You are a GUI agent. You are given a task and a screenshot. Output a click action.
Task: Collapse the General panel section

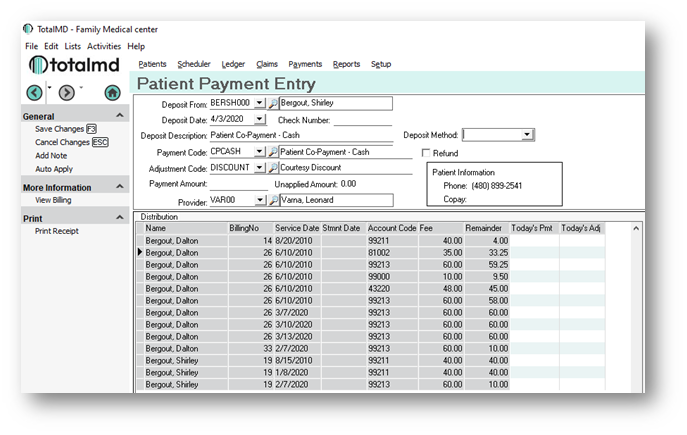[121, 116]
